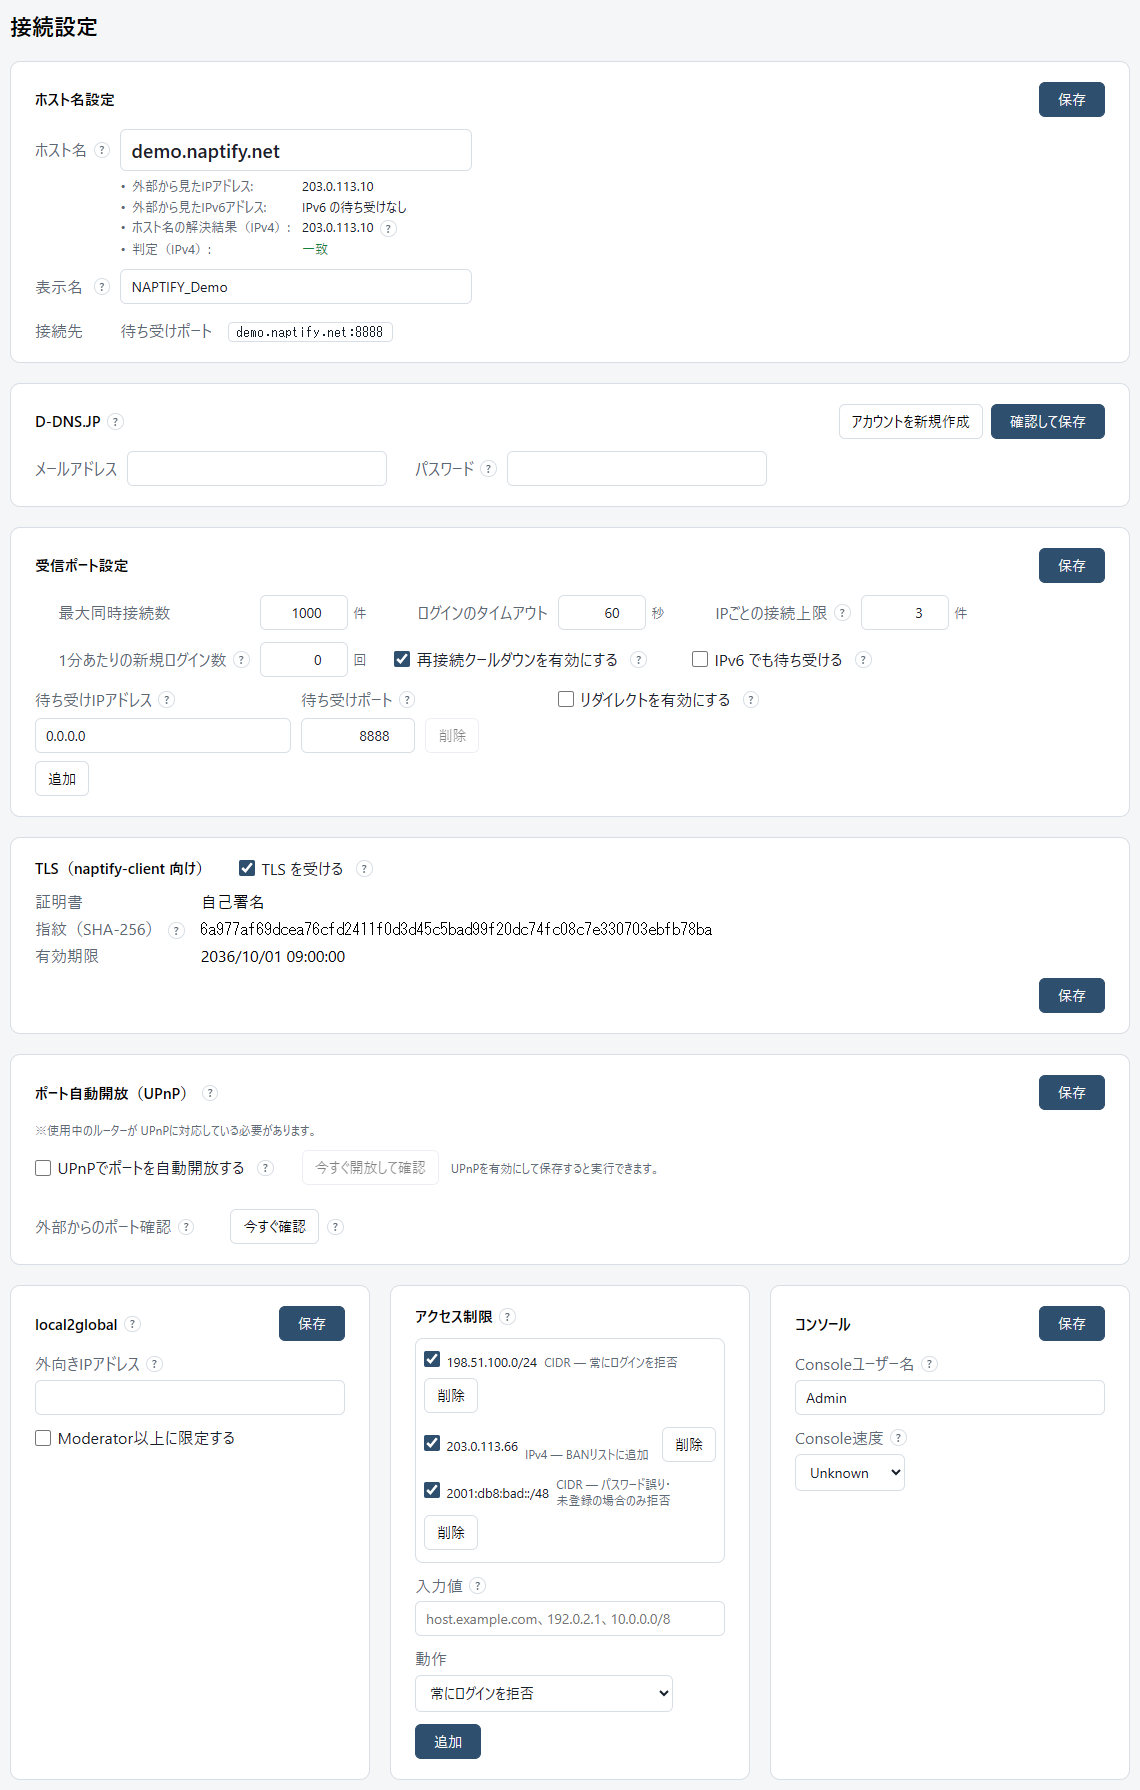The height and width of the screenshot is (1790, 1140).
Task: Save the TLS section
Action: [1072, 996]
